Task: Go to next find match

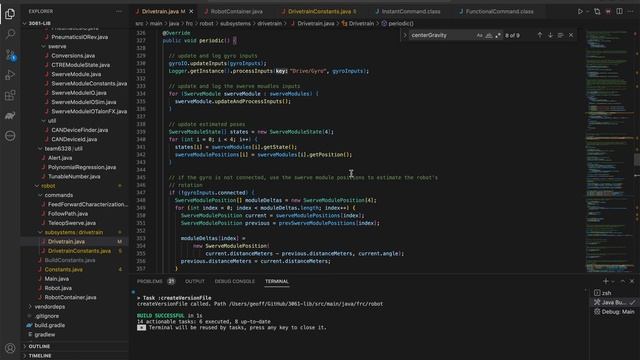Action: [x=550, y=36]
